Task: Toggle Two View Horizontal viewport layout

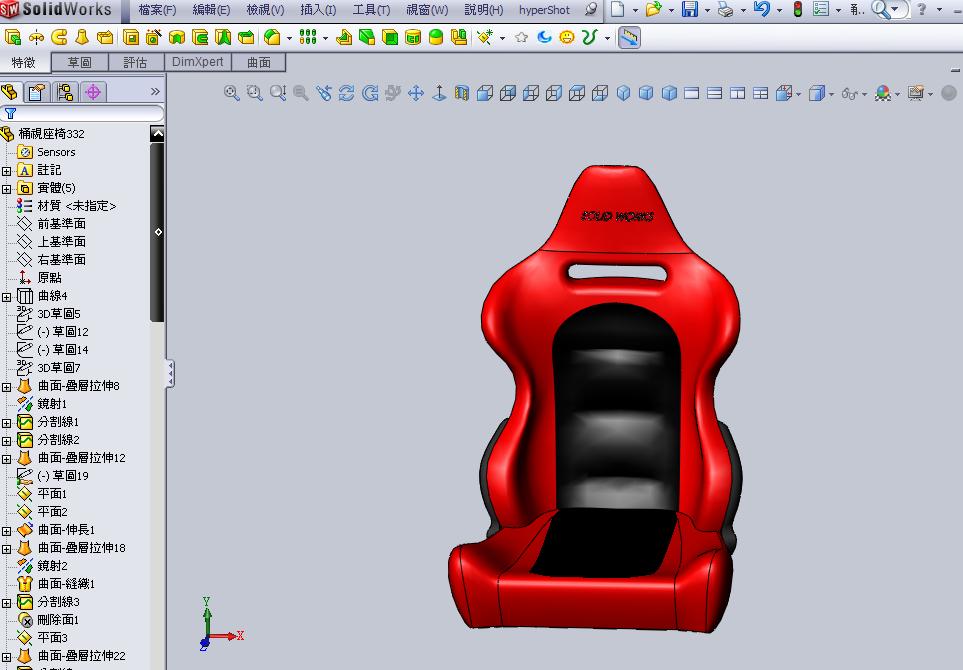Action: pyautogui.click(x=714, y=93)
